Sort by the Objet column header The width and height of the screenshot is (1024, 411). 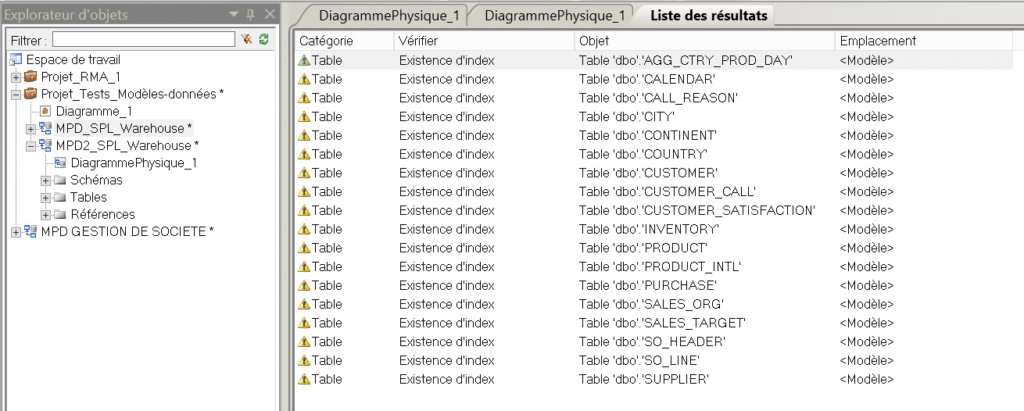(705, 41)
